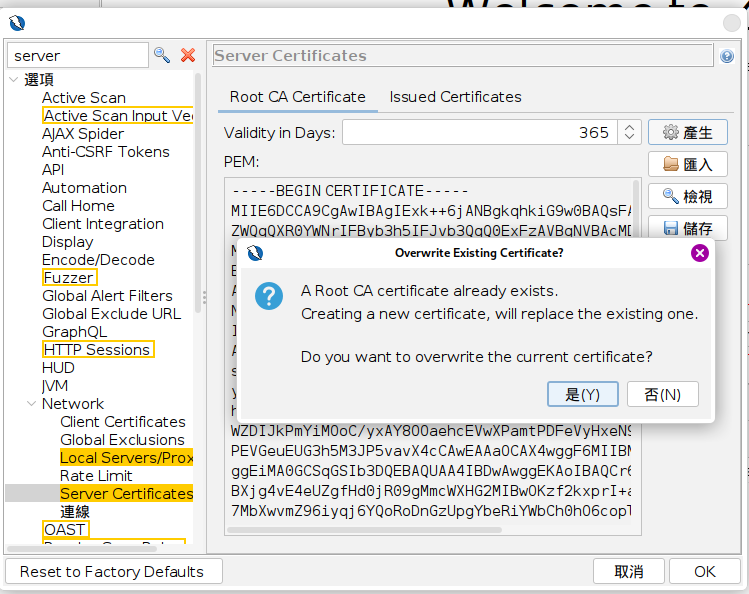
Task: Select Server Certificates tree item
Action: pyautogui.click(x=127, y=494)
